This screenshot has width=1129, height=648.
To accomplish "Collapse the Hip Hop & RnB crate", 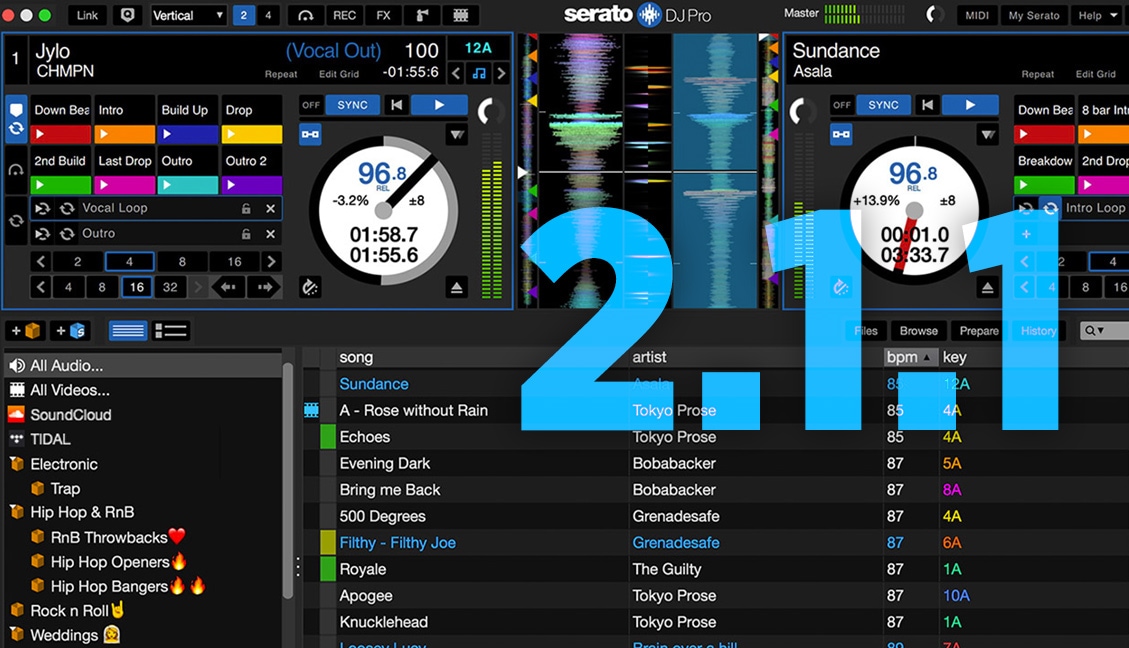I will click(16, 513).
